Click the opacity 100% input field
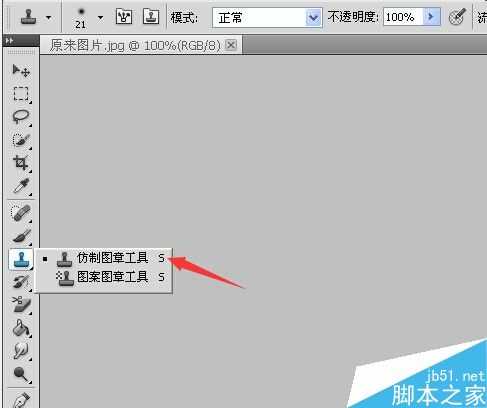Viewport: 487px width, 408px height. [x=403, y=17]
